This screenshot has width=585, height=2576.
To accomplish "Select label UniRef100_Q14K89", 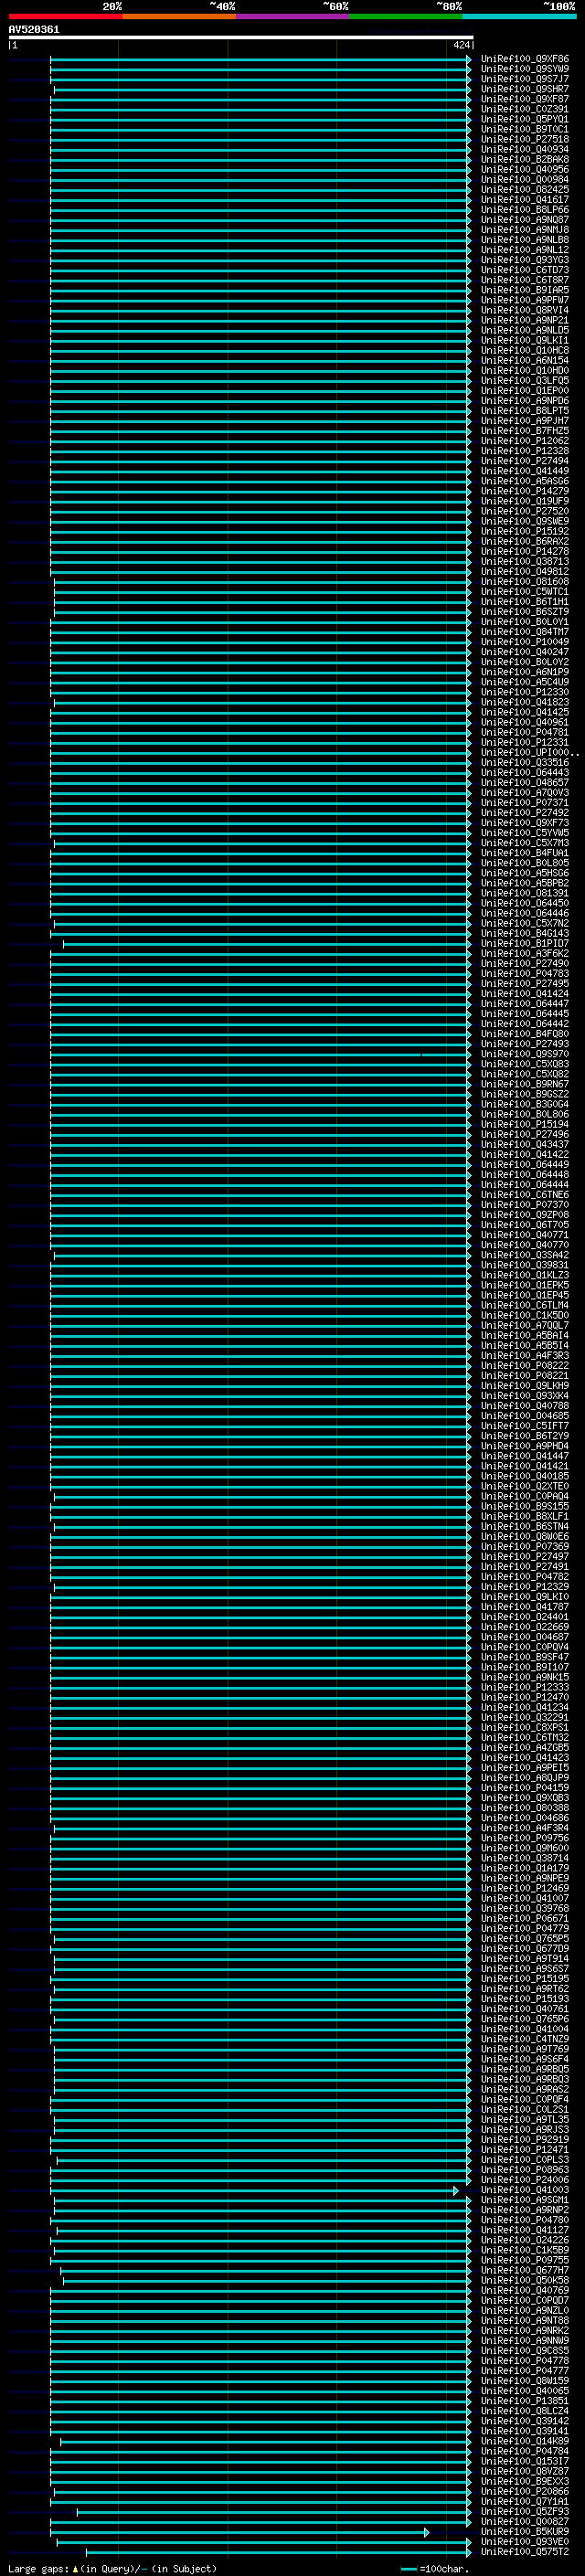I will point(525,2441).
